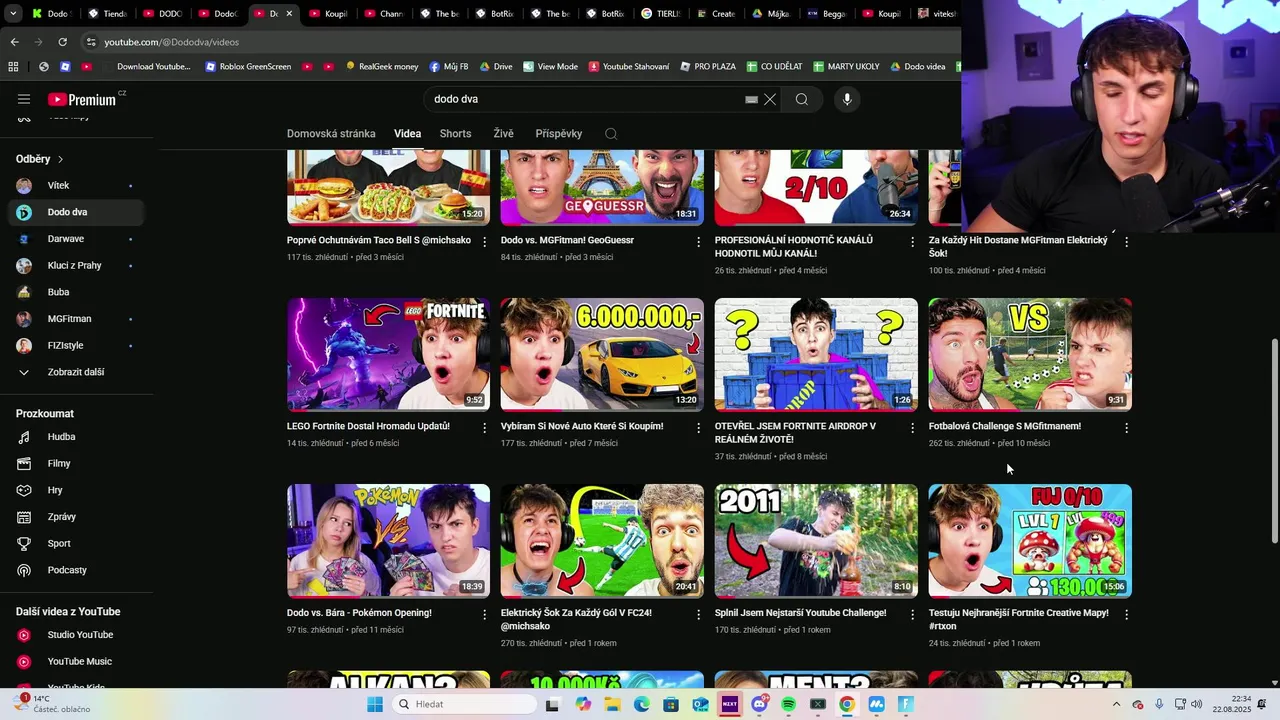
Task: Click the page vertical scrollbar thumb
Action: click(1274, 441)
